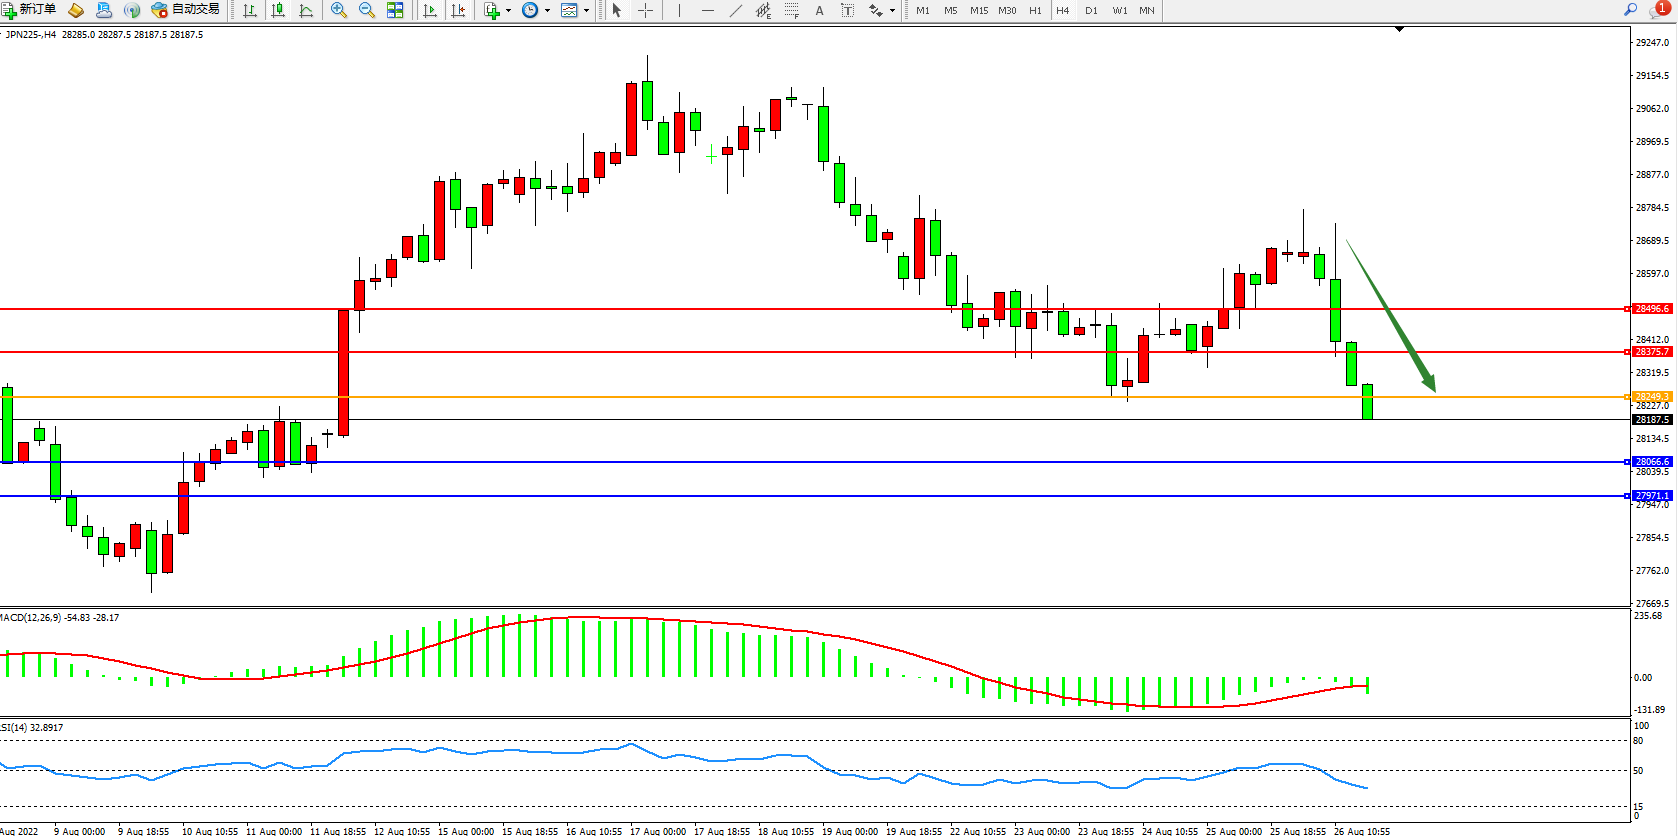Toggle the 自动交易 auto trading button
This screenshot has width=1678, height=836.
click(185, 10)
